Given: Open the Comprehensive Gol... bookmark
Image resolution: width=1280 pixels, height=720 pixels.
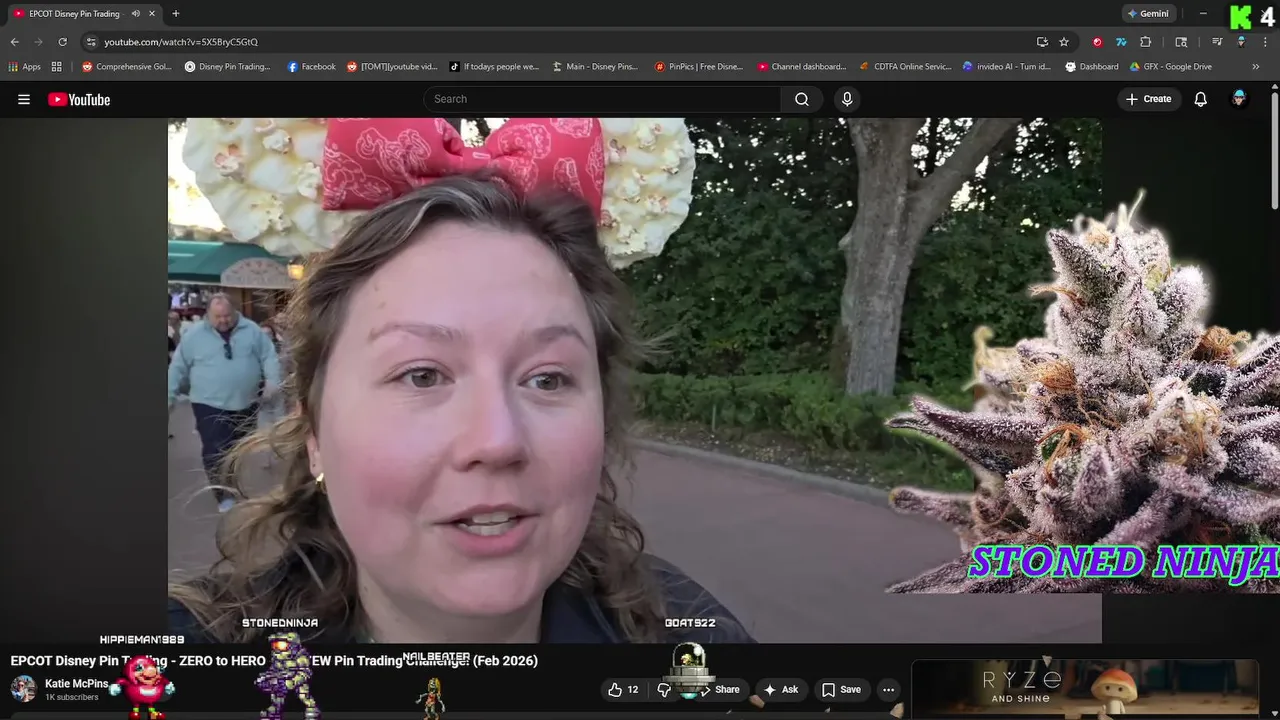Looking at the screenshot, I should click(x=127, y=67).
